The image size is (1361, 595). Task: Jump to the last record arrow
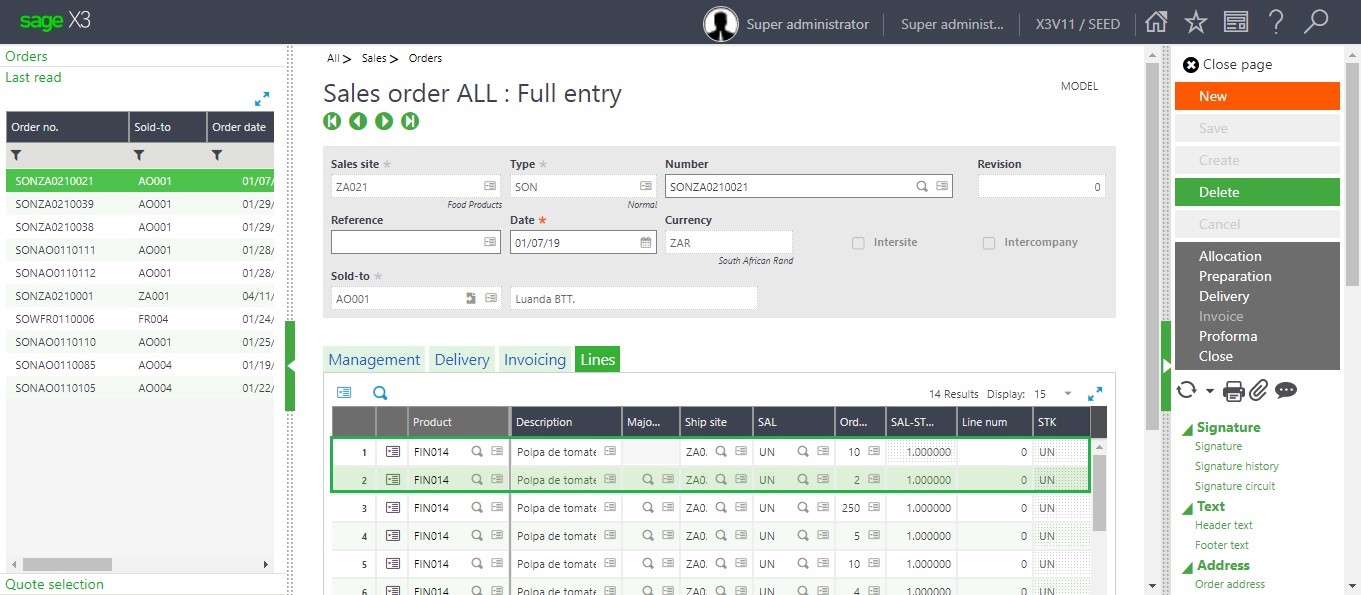pos(410,121)
